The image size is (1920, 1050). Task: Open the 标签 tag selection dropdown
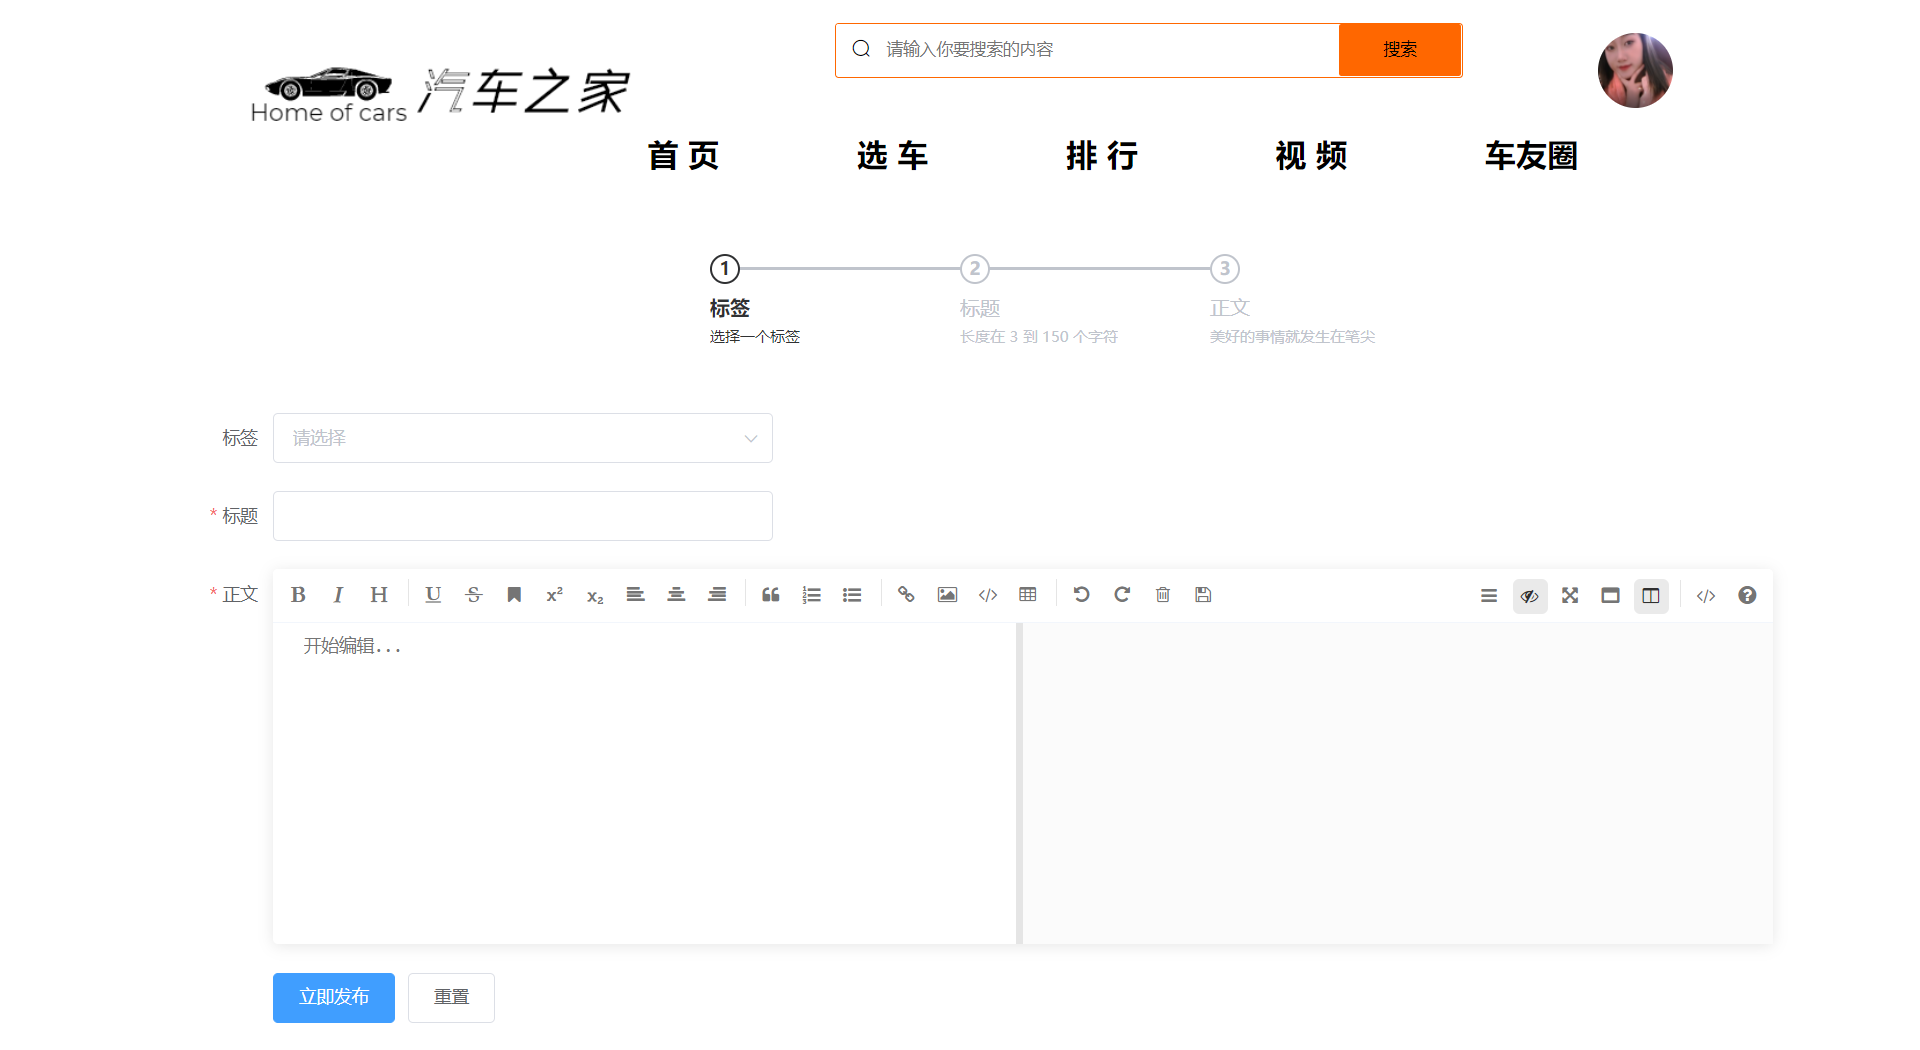[x=522, y=438]
